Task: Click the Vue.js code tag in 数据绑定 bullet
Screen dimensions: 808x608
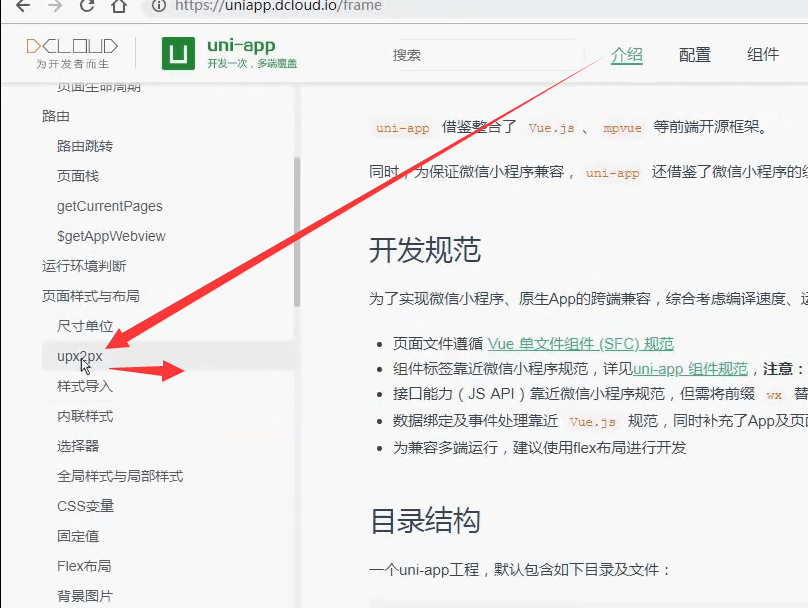Action: pos(593,422)
